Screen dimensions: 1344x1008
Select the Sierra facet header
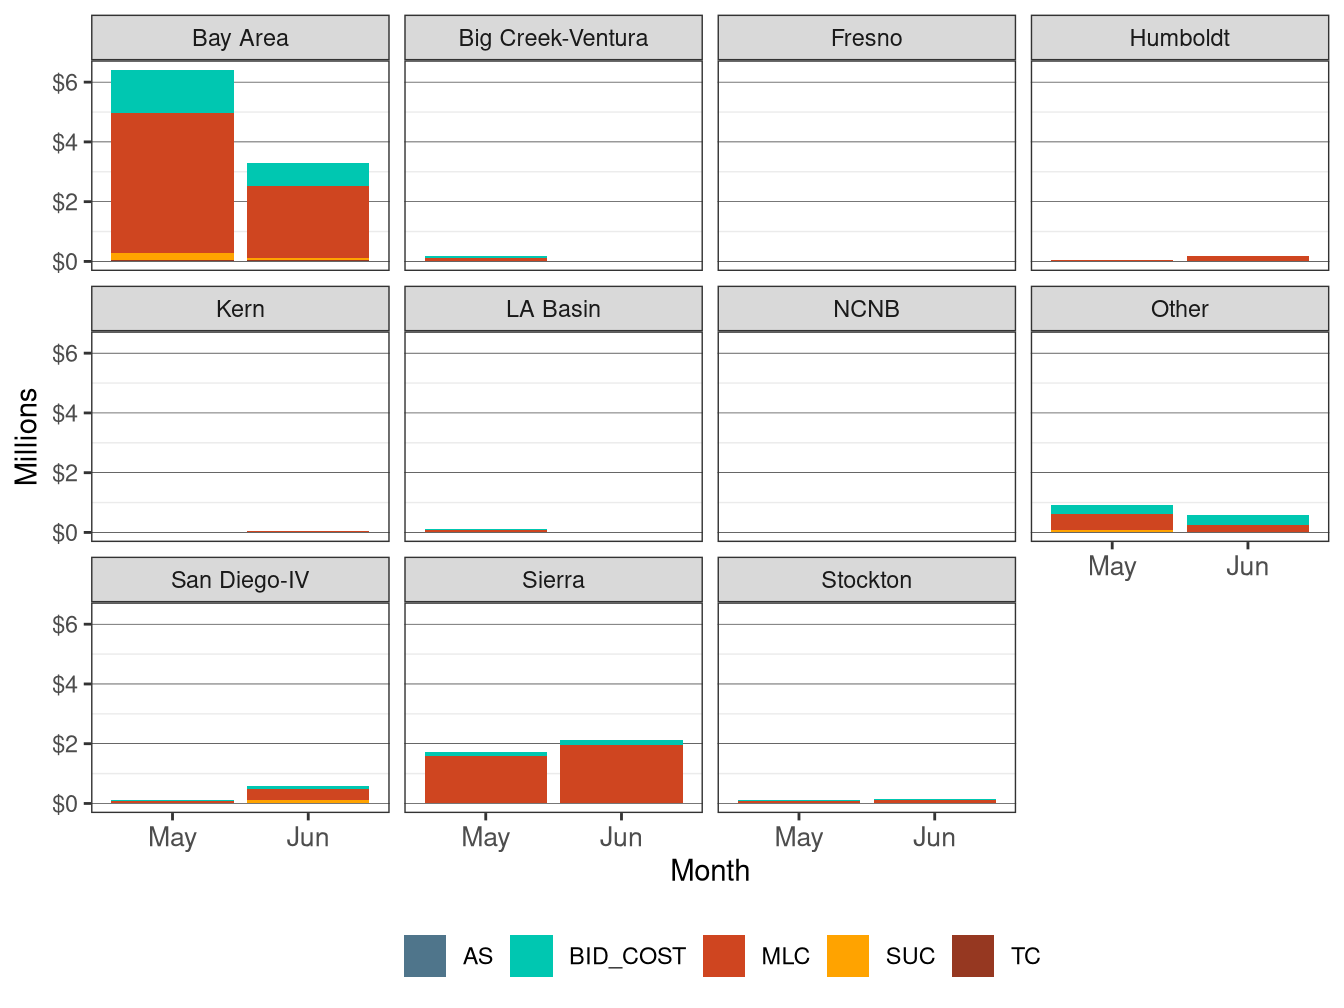pyautogui.click(x=553, y=580)
